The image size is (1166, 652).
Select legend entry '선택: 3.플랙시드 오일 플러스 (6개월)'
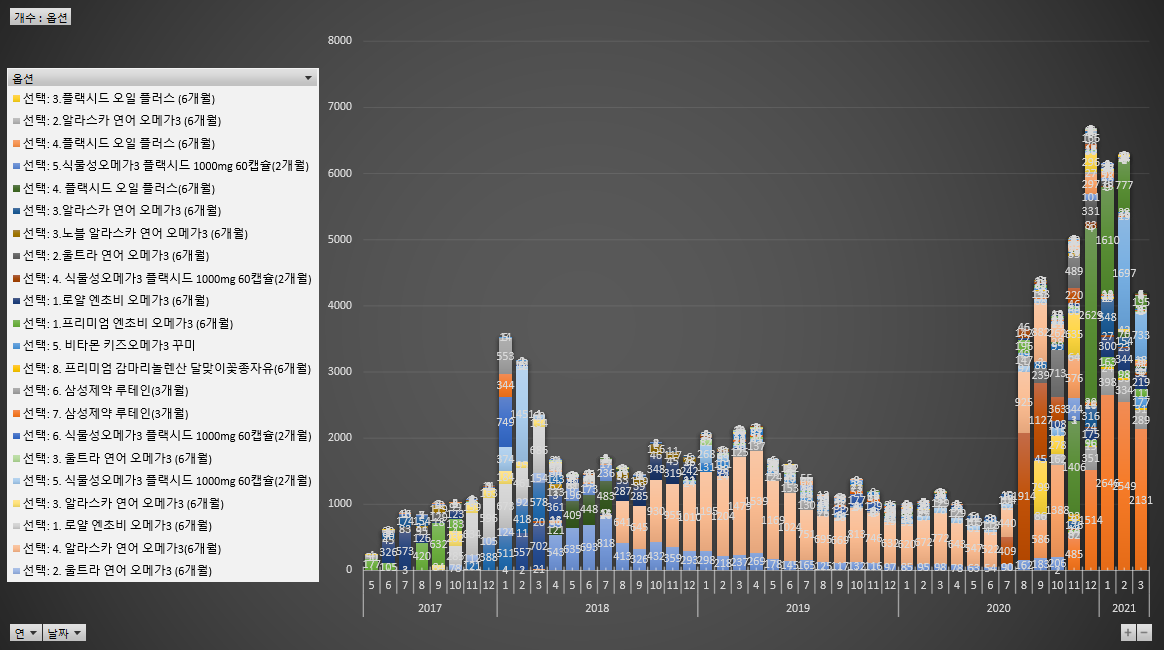coord(119,98)
